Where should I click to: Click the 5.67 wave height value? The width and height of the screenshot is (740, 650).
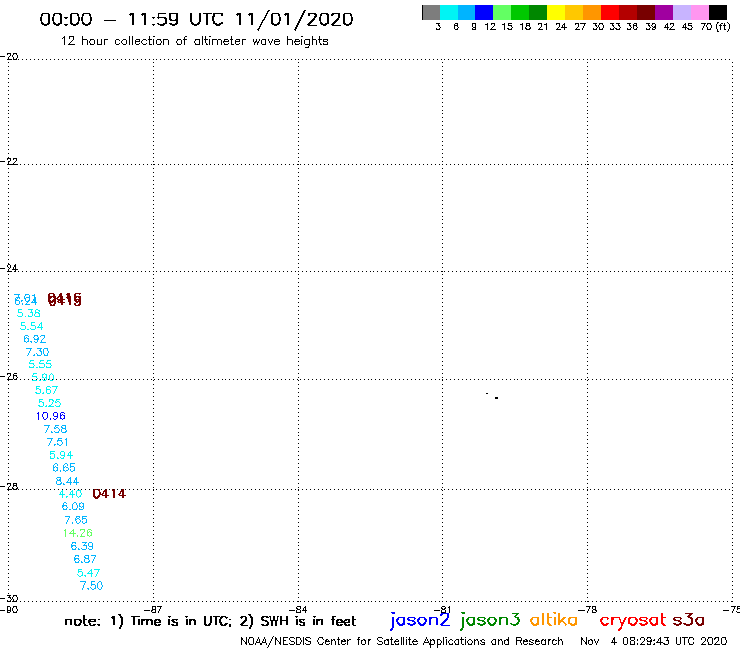pos(46,390)
